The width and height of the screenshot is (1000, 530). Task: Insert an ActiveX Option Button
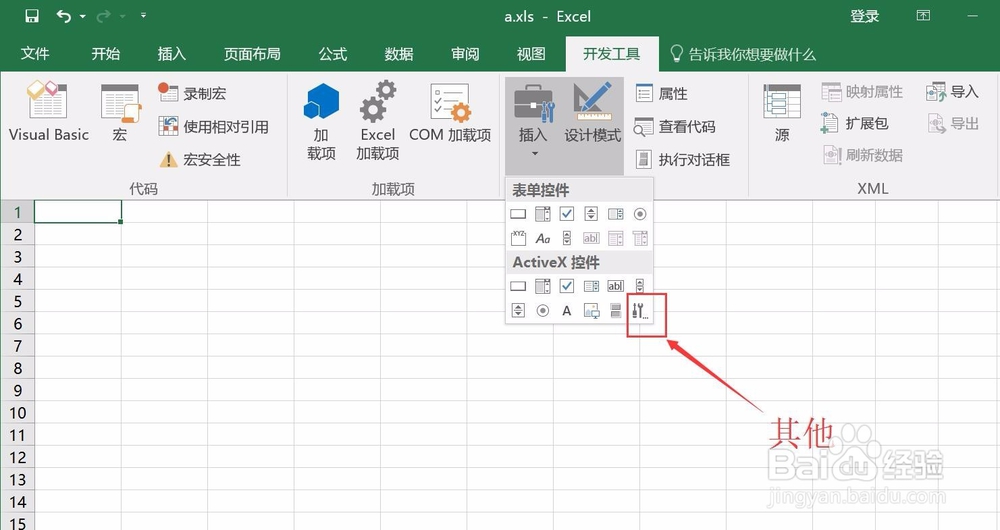coord(542,311)
